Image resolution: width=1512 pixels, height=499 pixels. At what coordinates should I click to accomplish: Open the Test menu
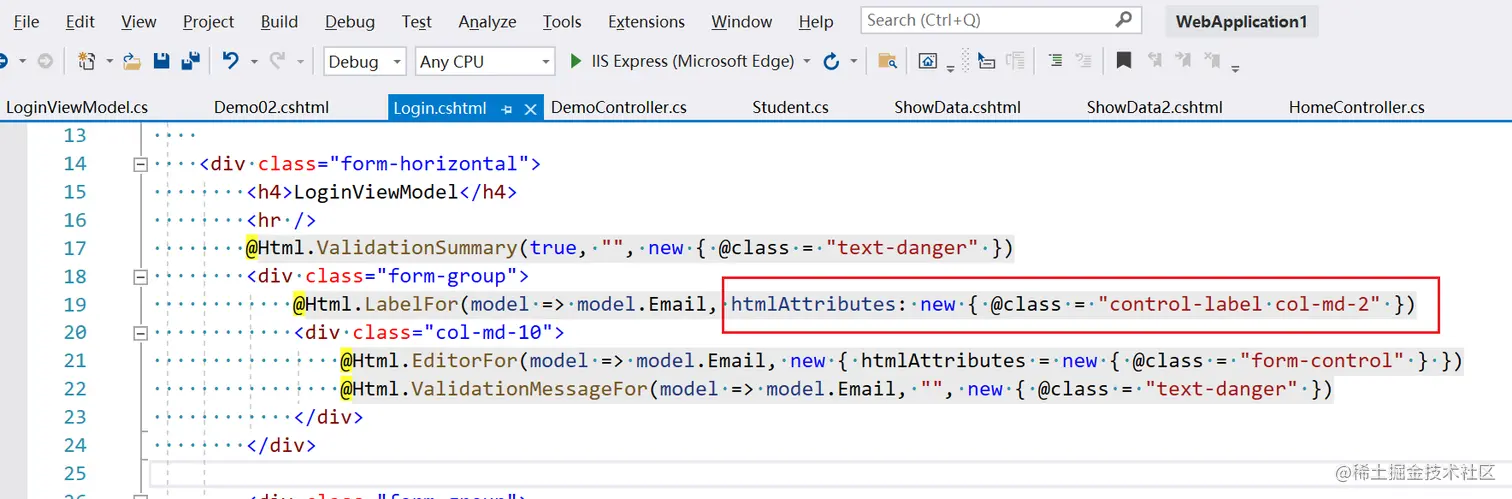[x=417, y=21]
